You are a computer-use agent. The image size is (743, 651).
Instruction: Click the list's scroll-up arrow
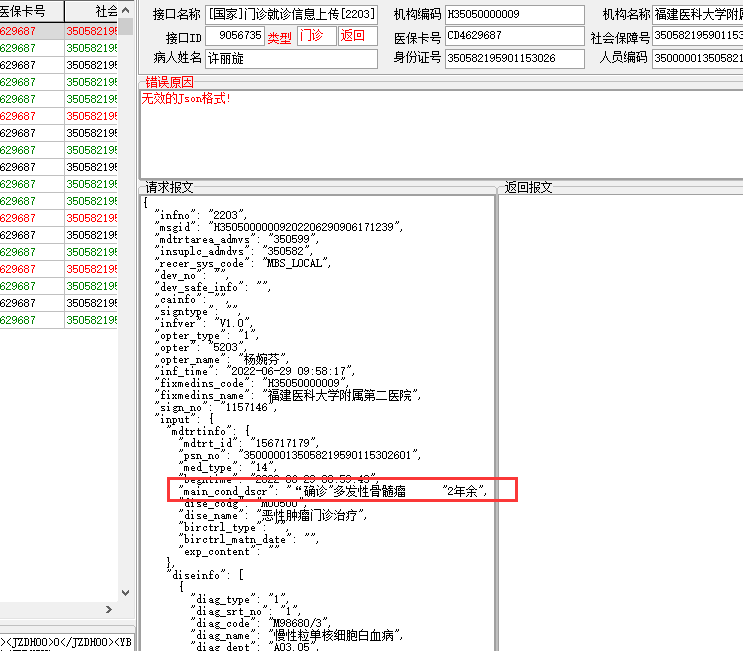click(126, 10)
